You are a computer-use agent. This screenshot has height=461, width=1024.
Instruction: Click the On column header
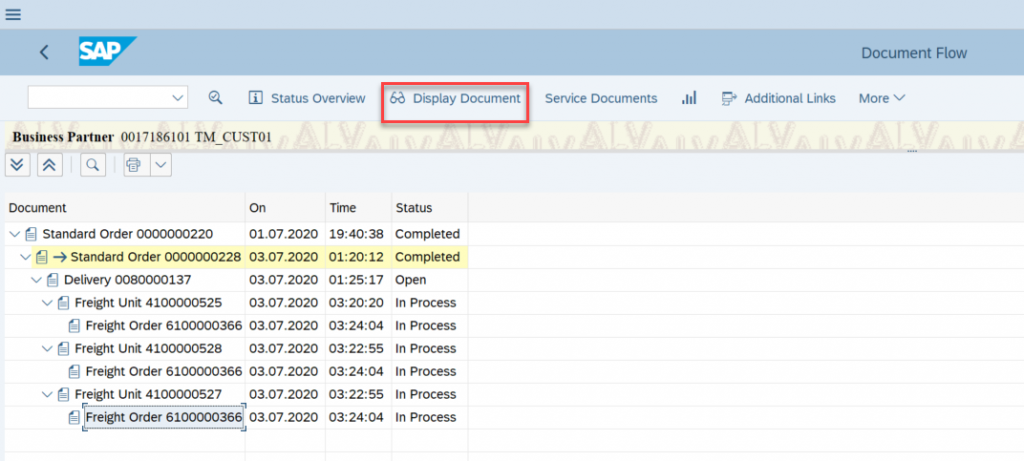pos(285,208)
